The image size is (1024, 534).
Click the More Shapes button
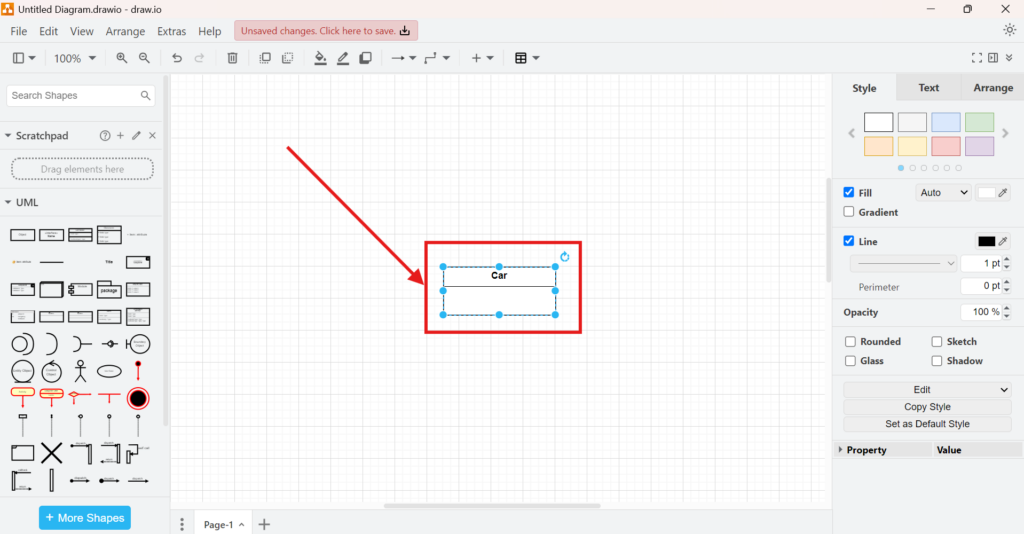coord(84,518)
